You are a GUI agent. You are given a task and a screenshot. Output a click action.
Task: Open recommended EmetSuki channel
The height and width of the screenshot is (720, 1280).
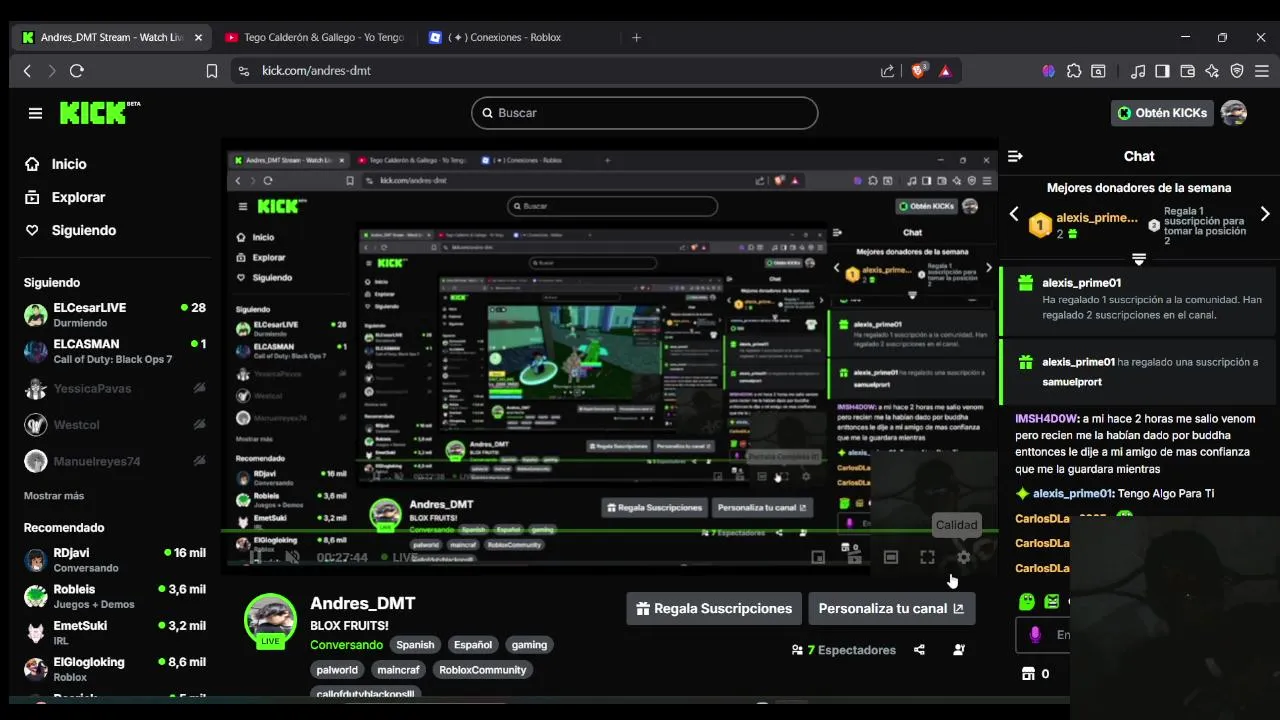pos(115,633)
